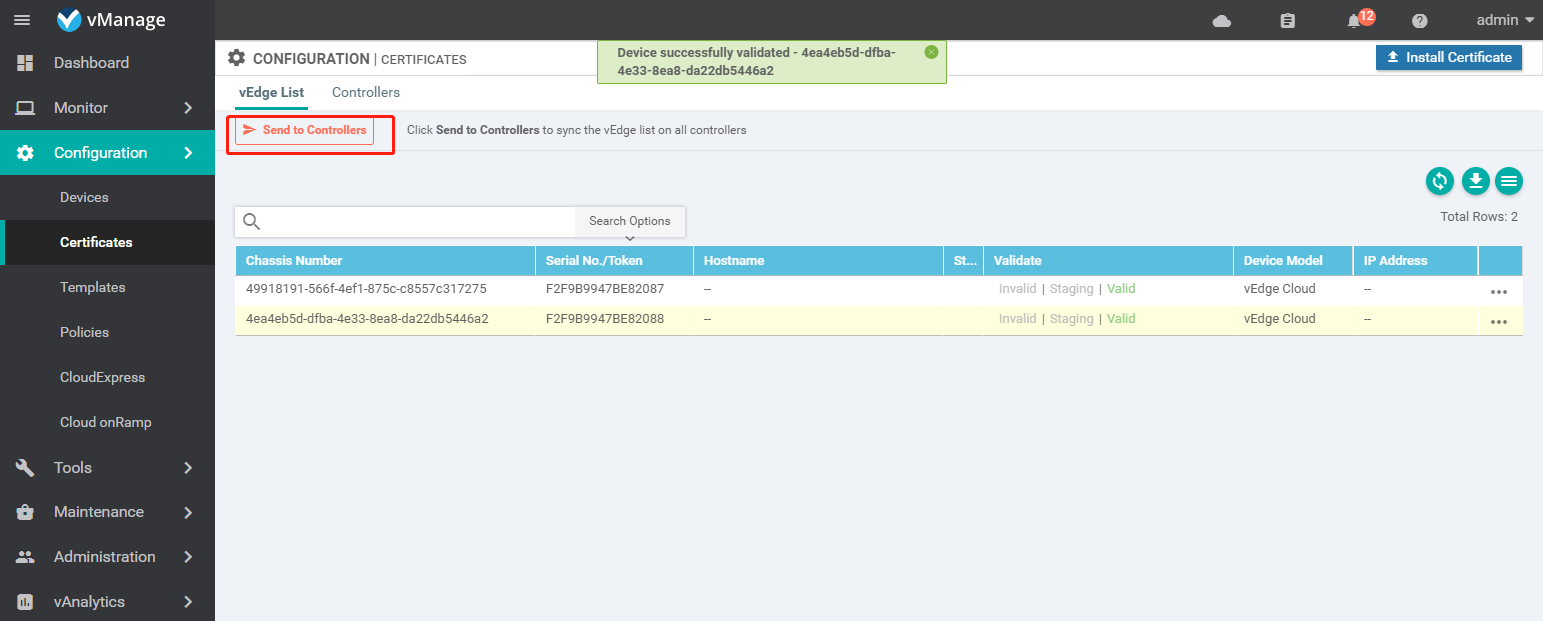
Task: Click serial number F2F9B9947BE82088
Action: click(x=605, y=319)
